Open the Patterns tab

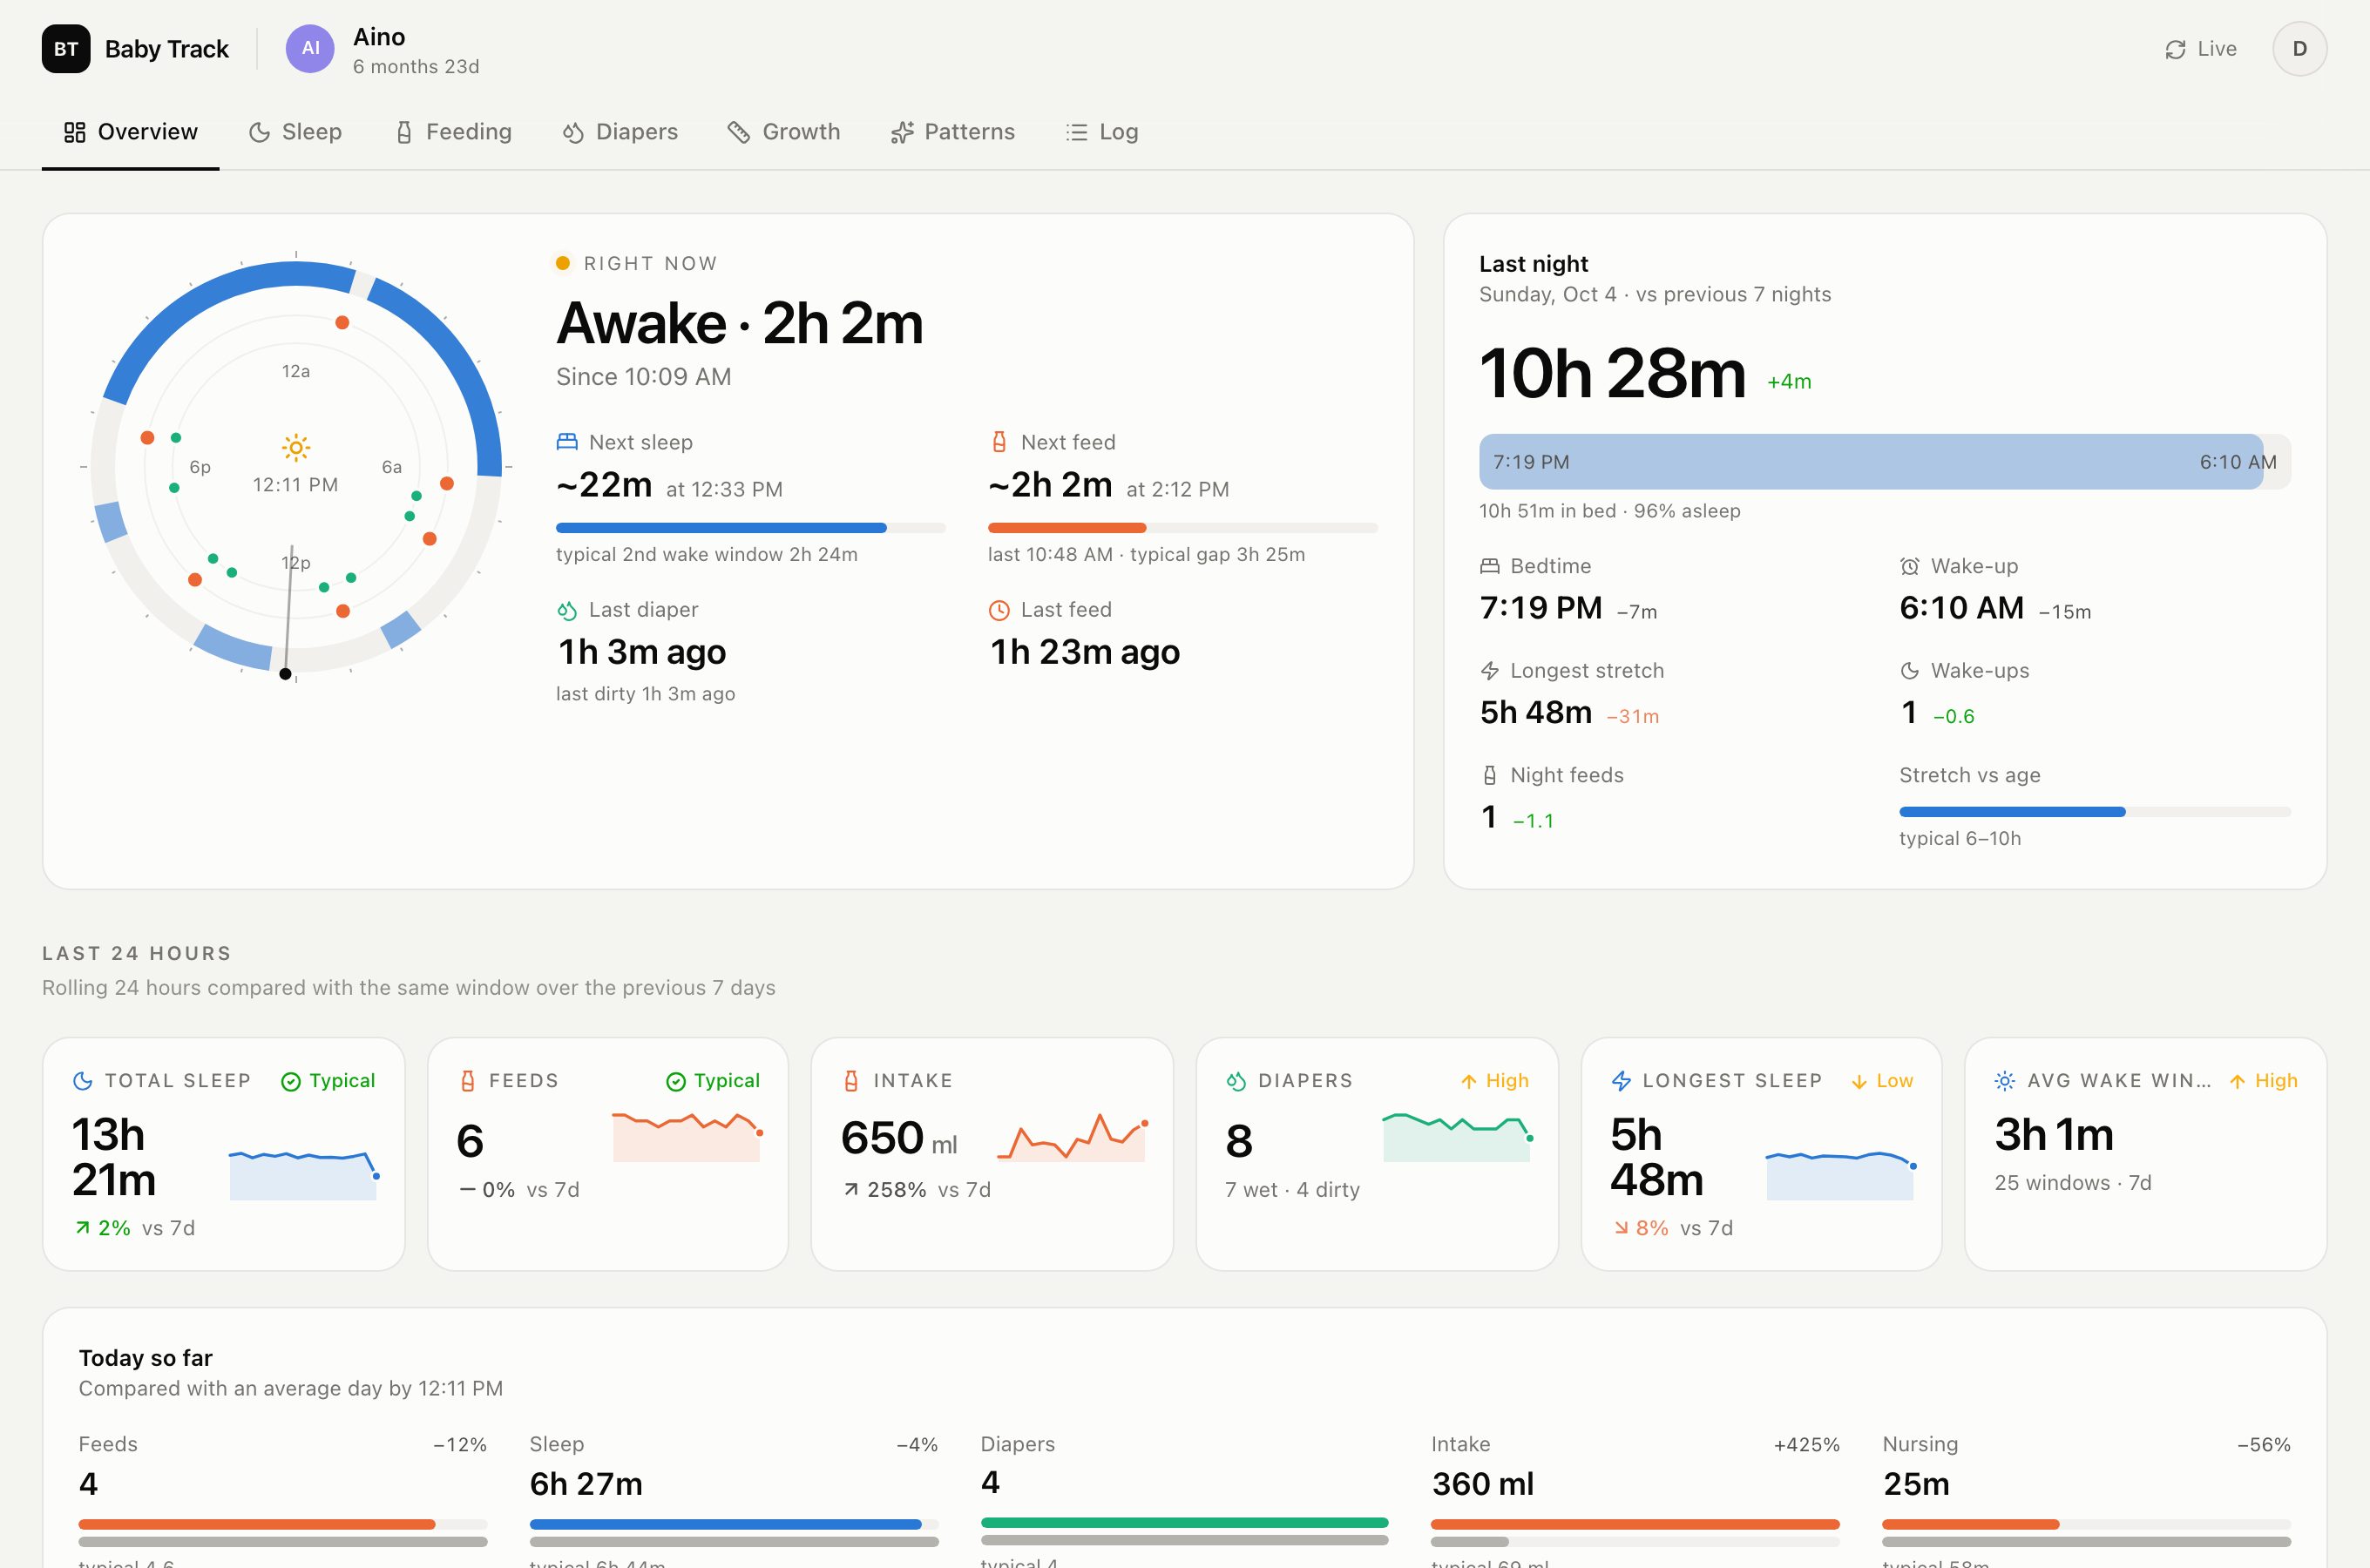click(953, 132)
